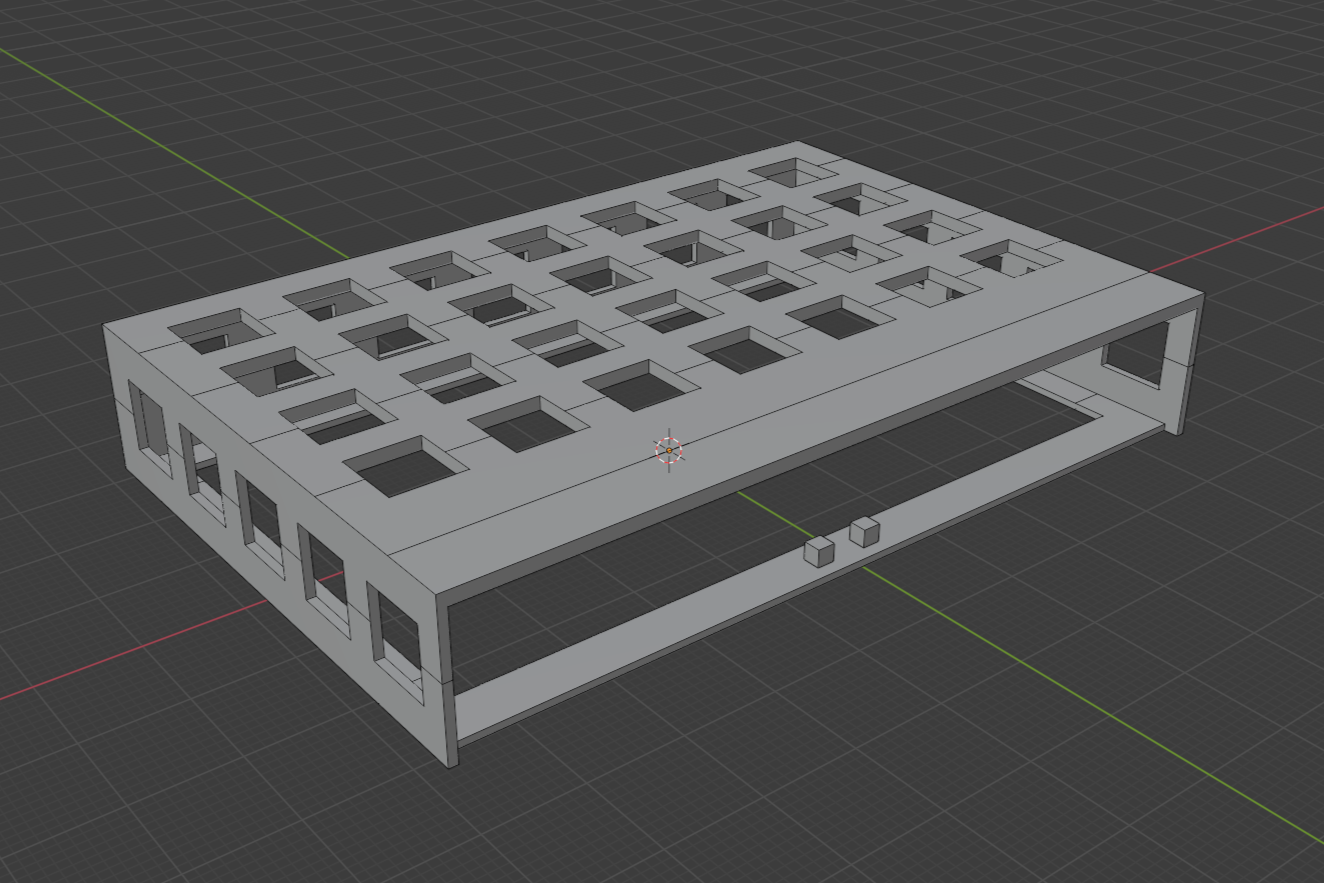Click the 3D cursor crosshair on the model
Screen dimensions: 1324x883
tap(669, 450)
